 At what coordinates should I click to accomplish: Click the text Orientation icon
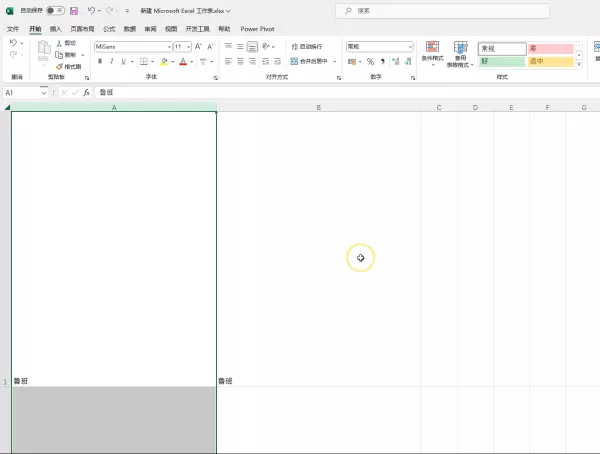[266, 47]
